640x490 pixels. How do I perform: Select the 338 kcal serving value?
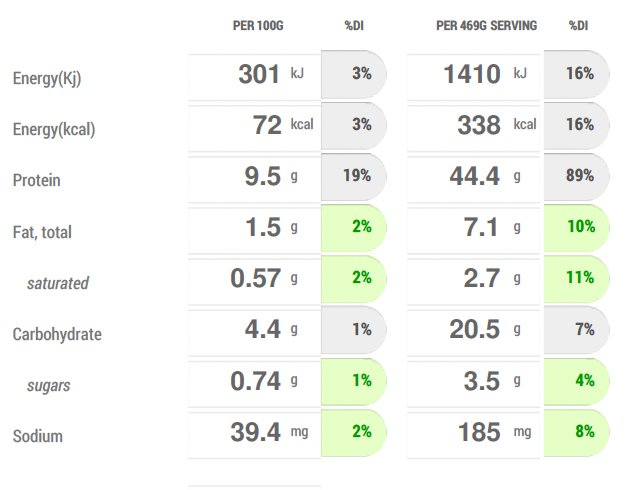[478, 125]
